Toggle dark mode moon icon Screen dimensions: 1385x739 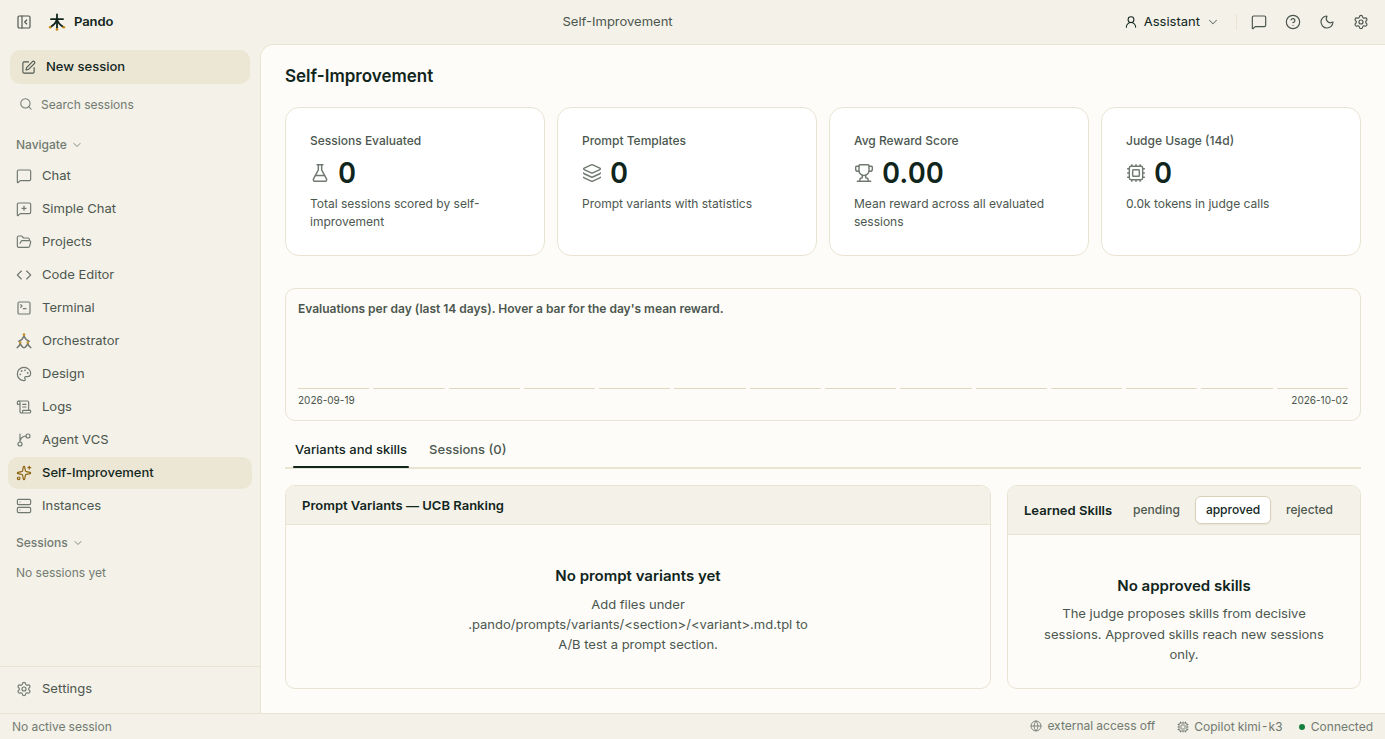tap(1327, 22)
